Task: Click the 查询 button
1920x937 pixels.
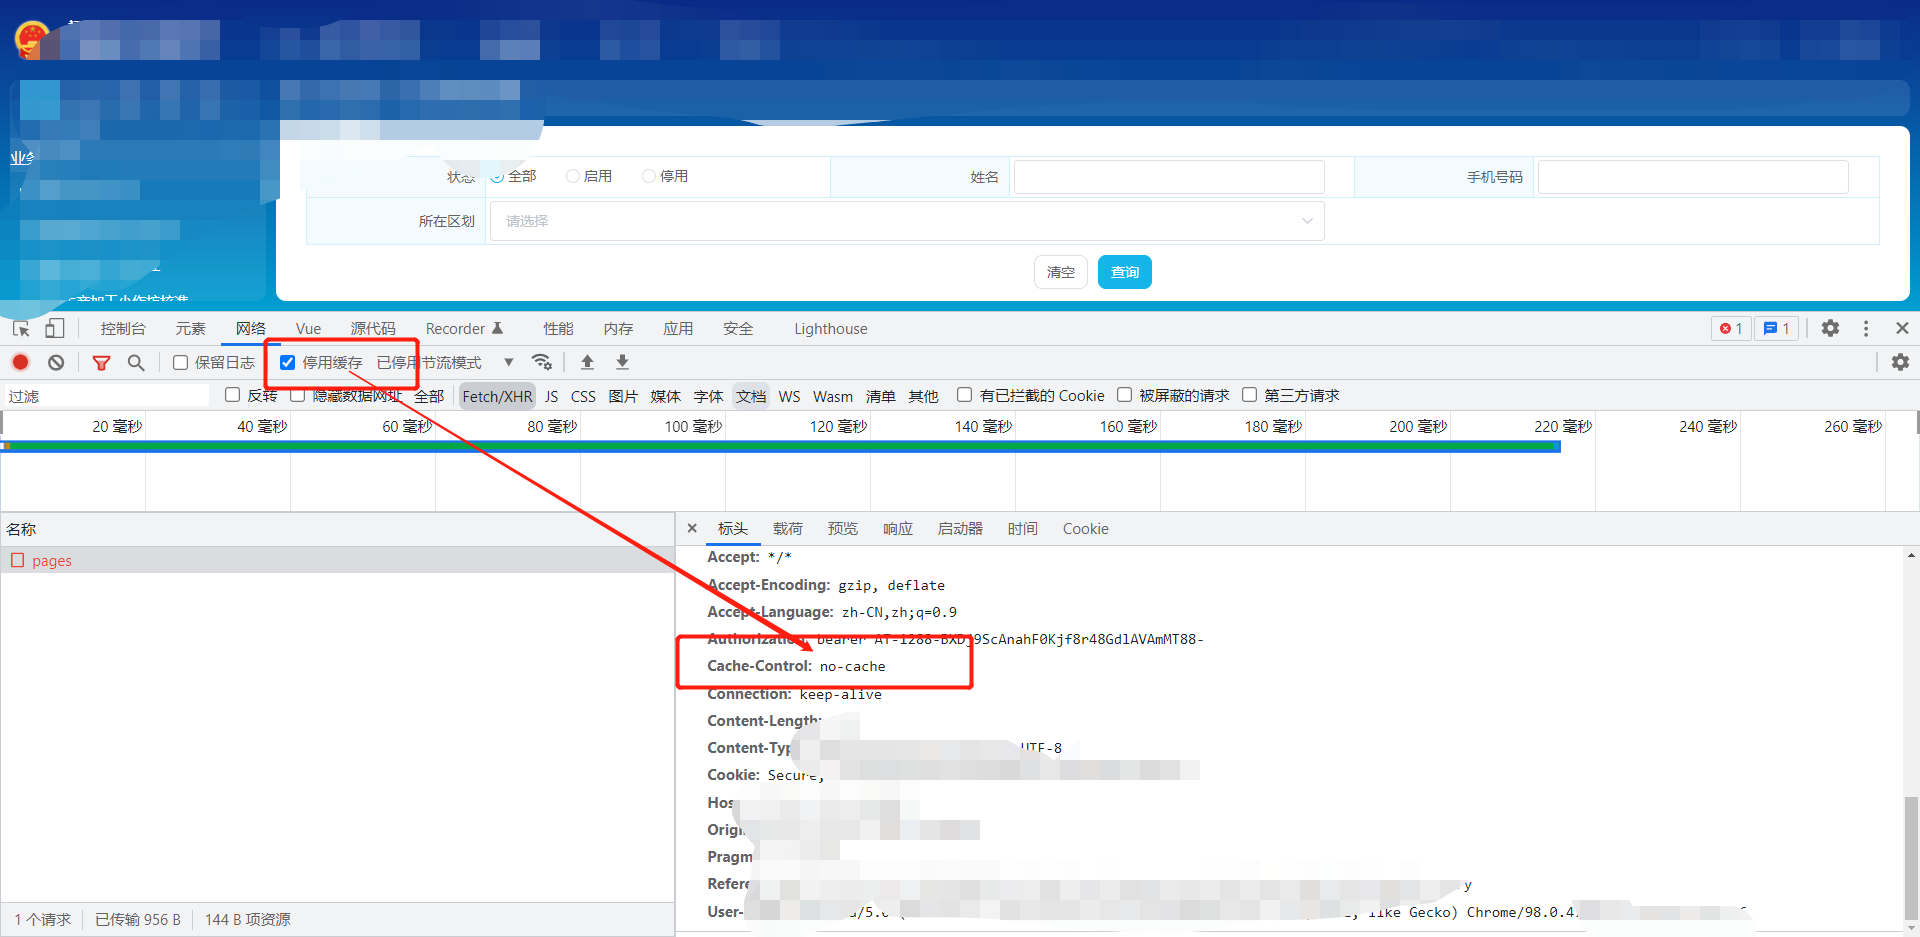Action: coord(1124,272)
